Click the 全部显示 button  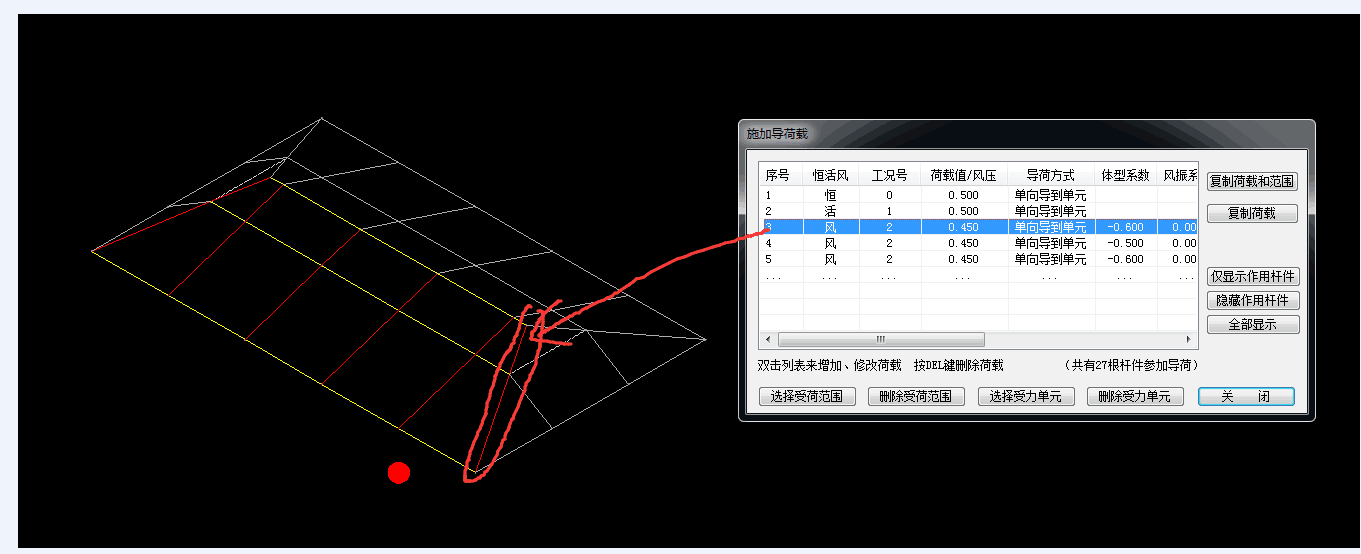click(x=1253, y=324)
